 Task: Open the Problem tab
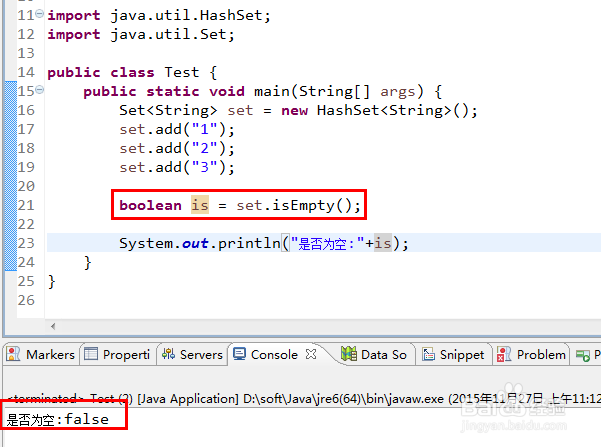(x=531, y=355)
